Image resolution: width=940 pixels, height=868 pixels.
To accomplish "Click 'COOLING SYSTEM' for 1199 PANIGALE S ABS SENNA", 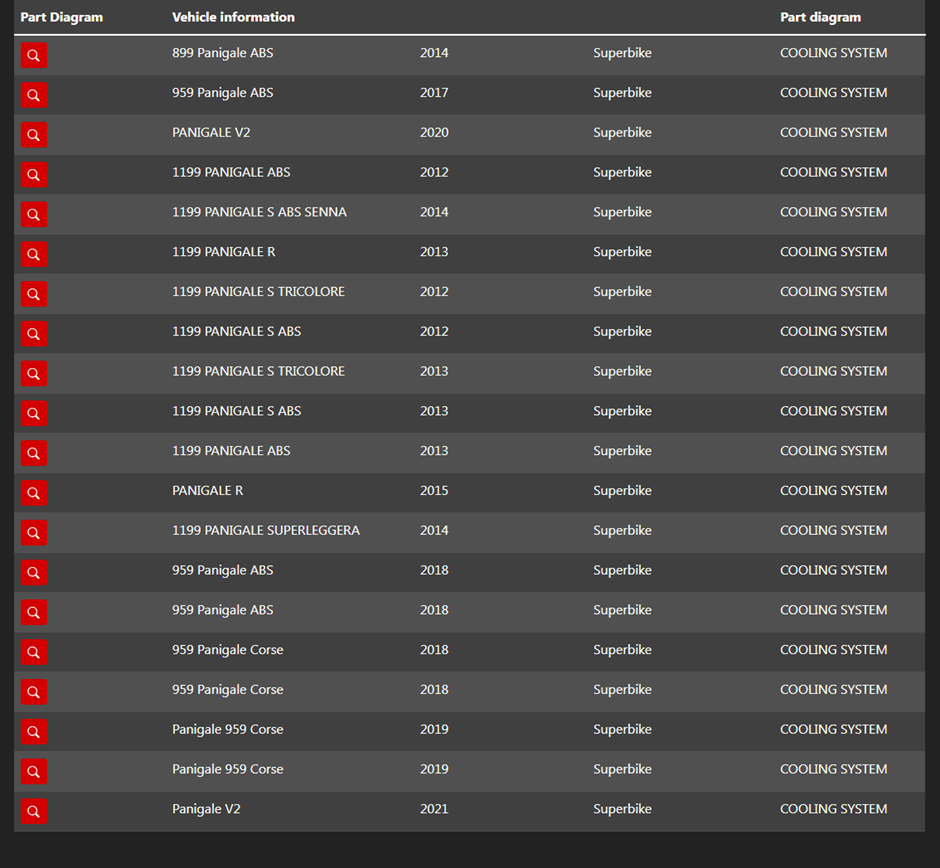I will (833, 212).
